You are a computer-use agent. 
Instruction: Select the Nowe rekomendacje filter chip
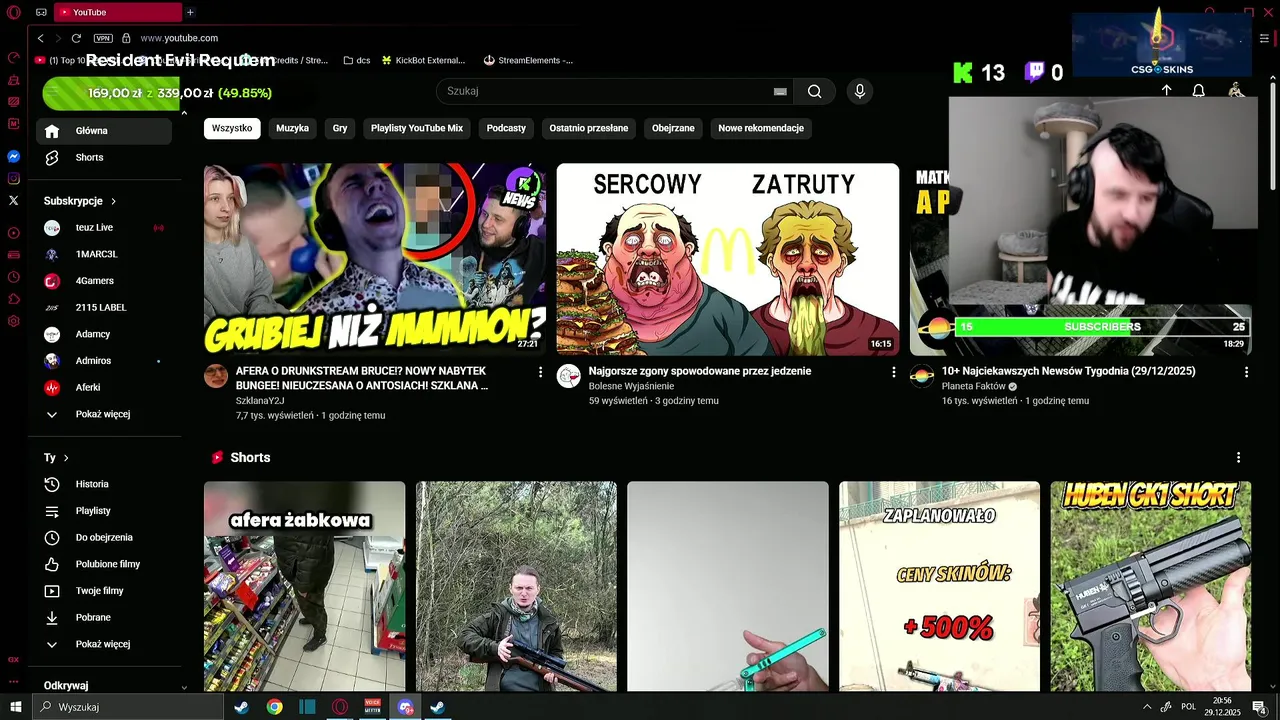tap(761, 128)
